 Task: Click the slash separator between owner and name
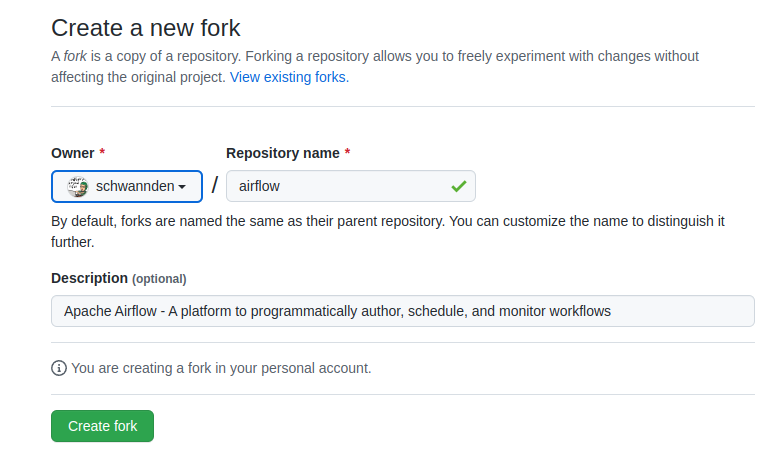[214, 186]
